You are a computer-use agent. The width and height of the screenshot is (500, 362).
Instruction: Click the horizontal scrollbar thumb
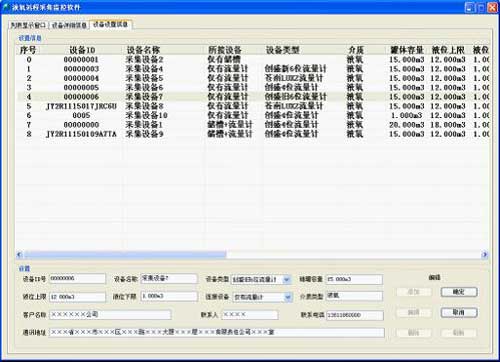click(x=125, y=255)
